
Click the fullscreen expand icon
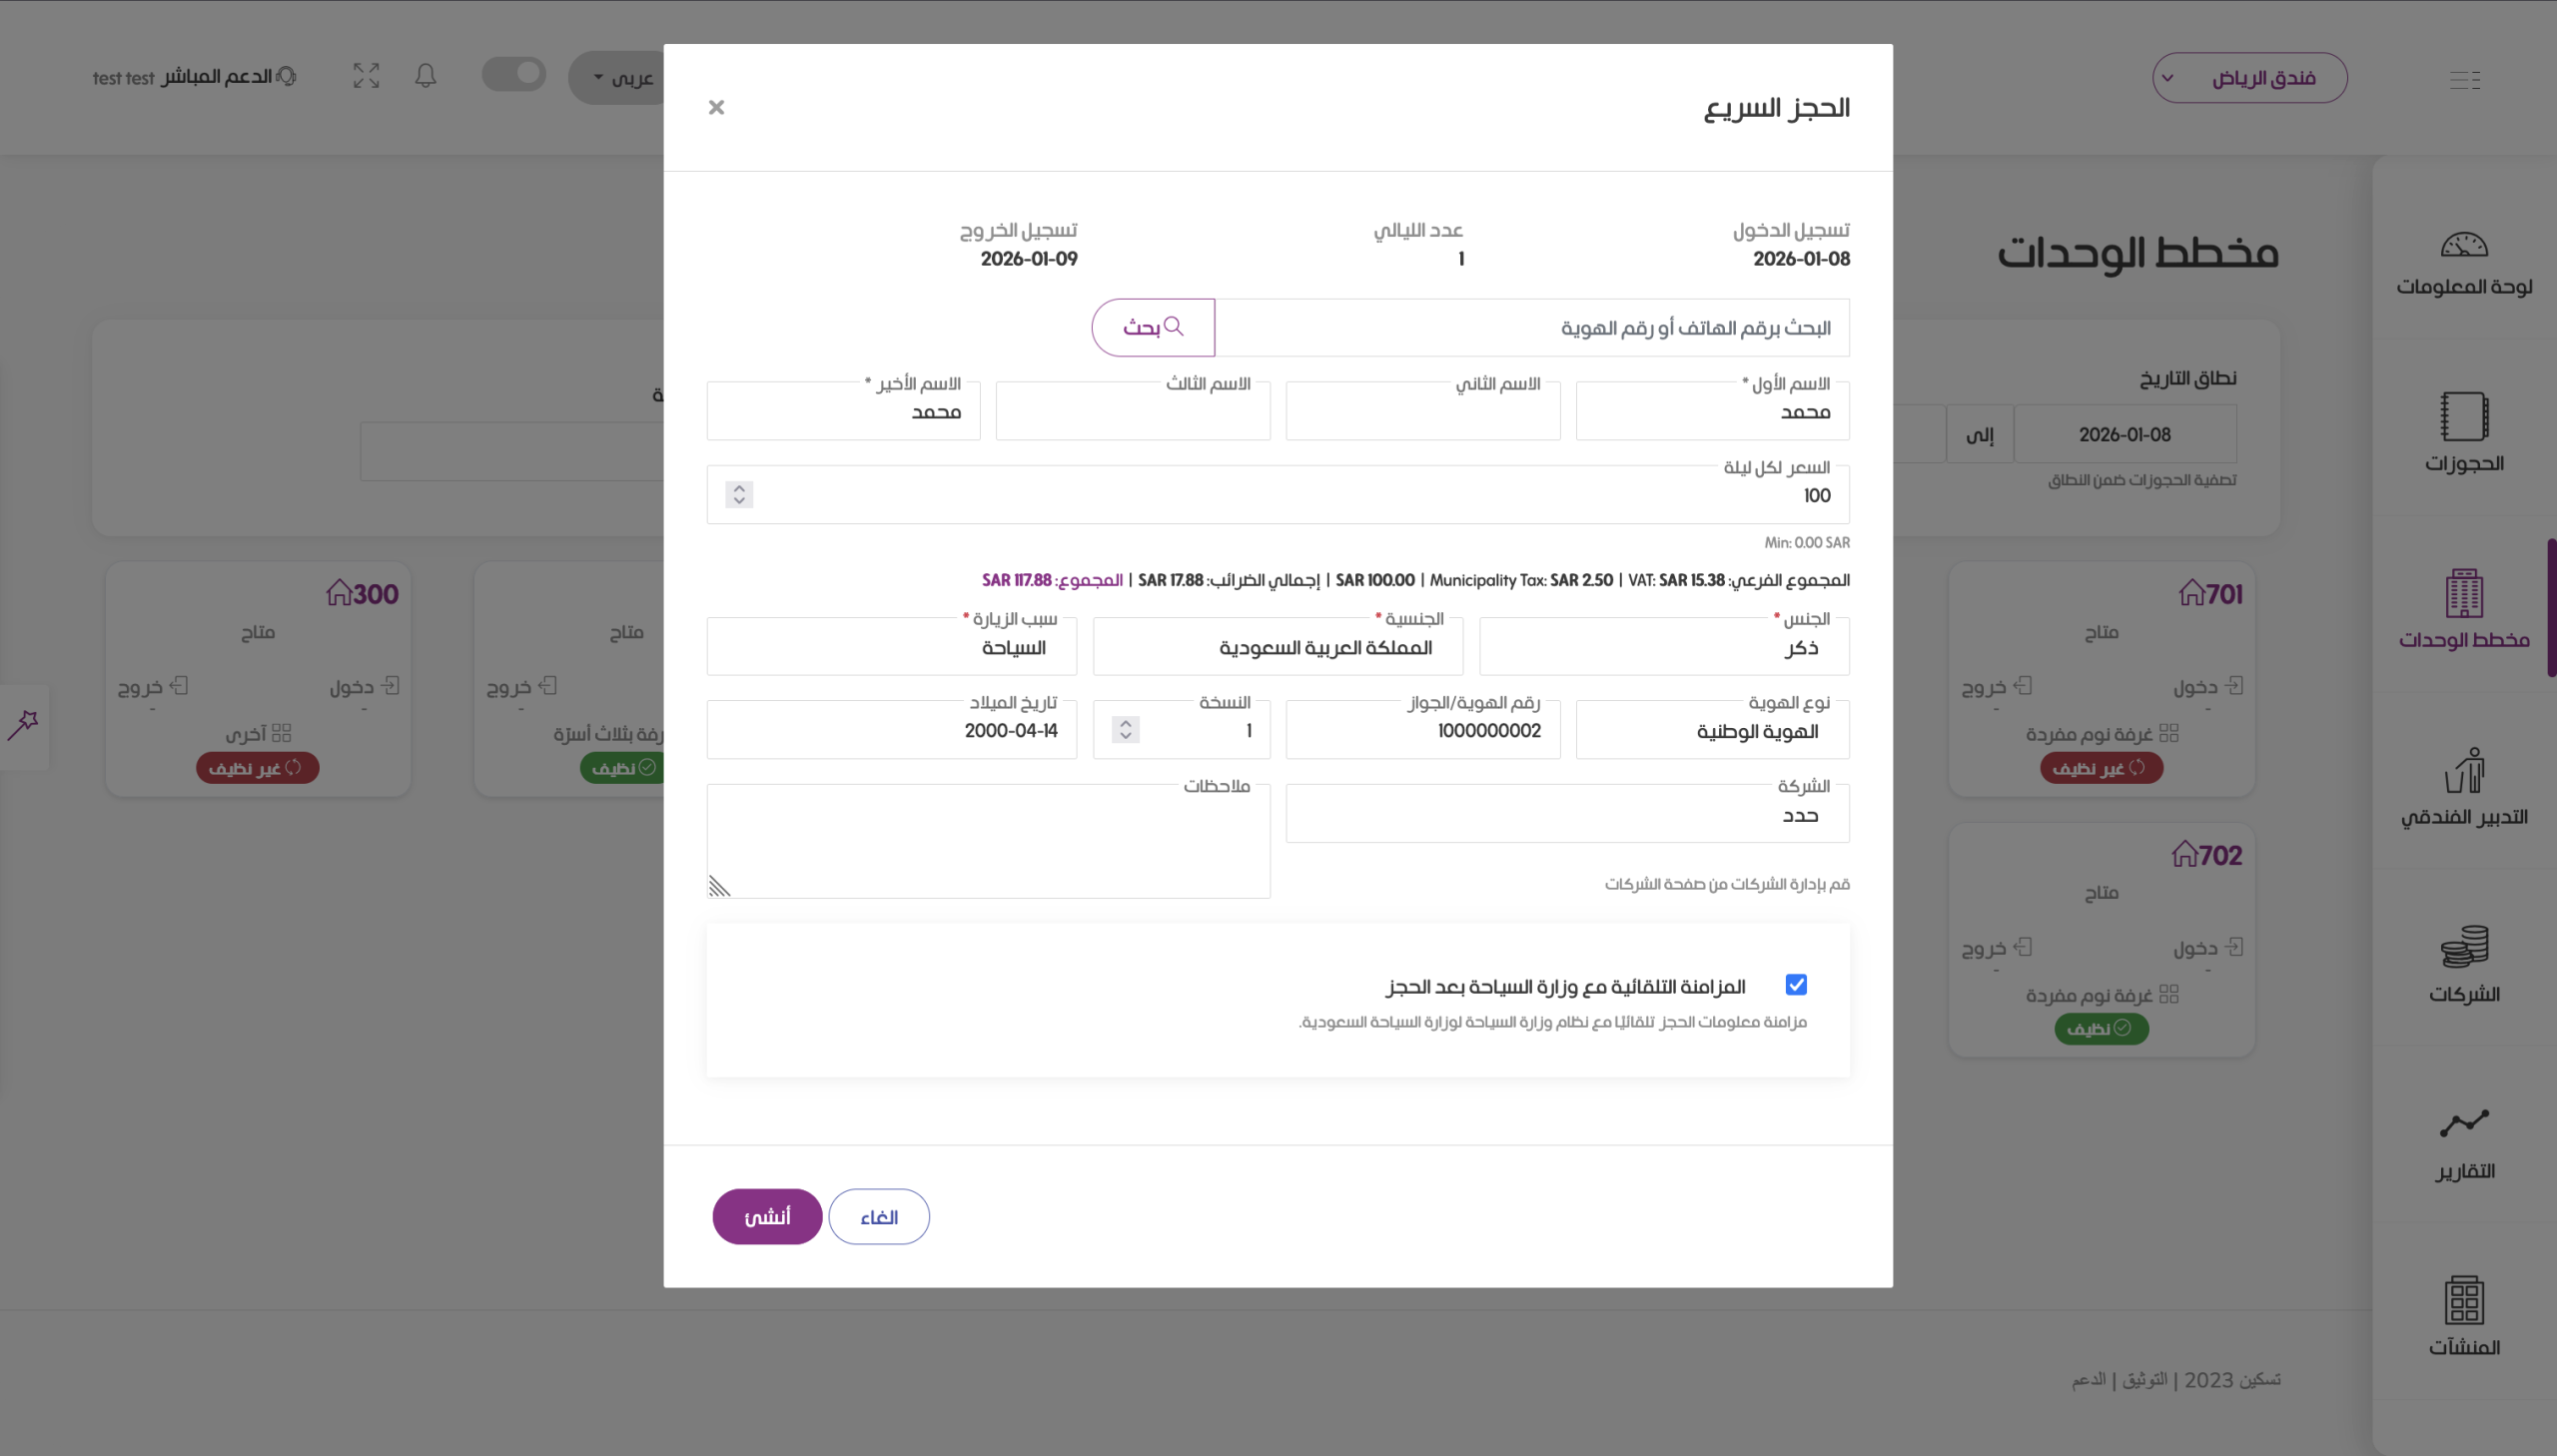(366, 76)
